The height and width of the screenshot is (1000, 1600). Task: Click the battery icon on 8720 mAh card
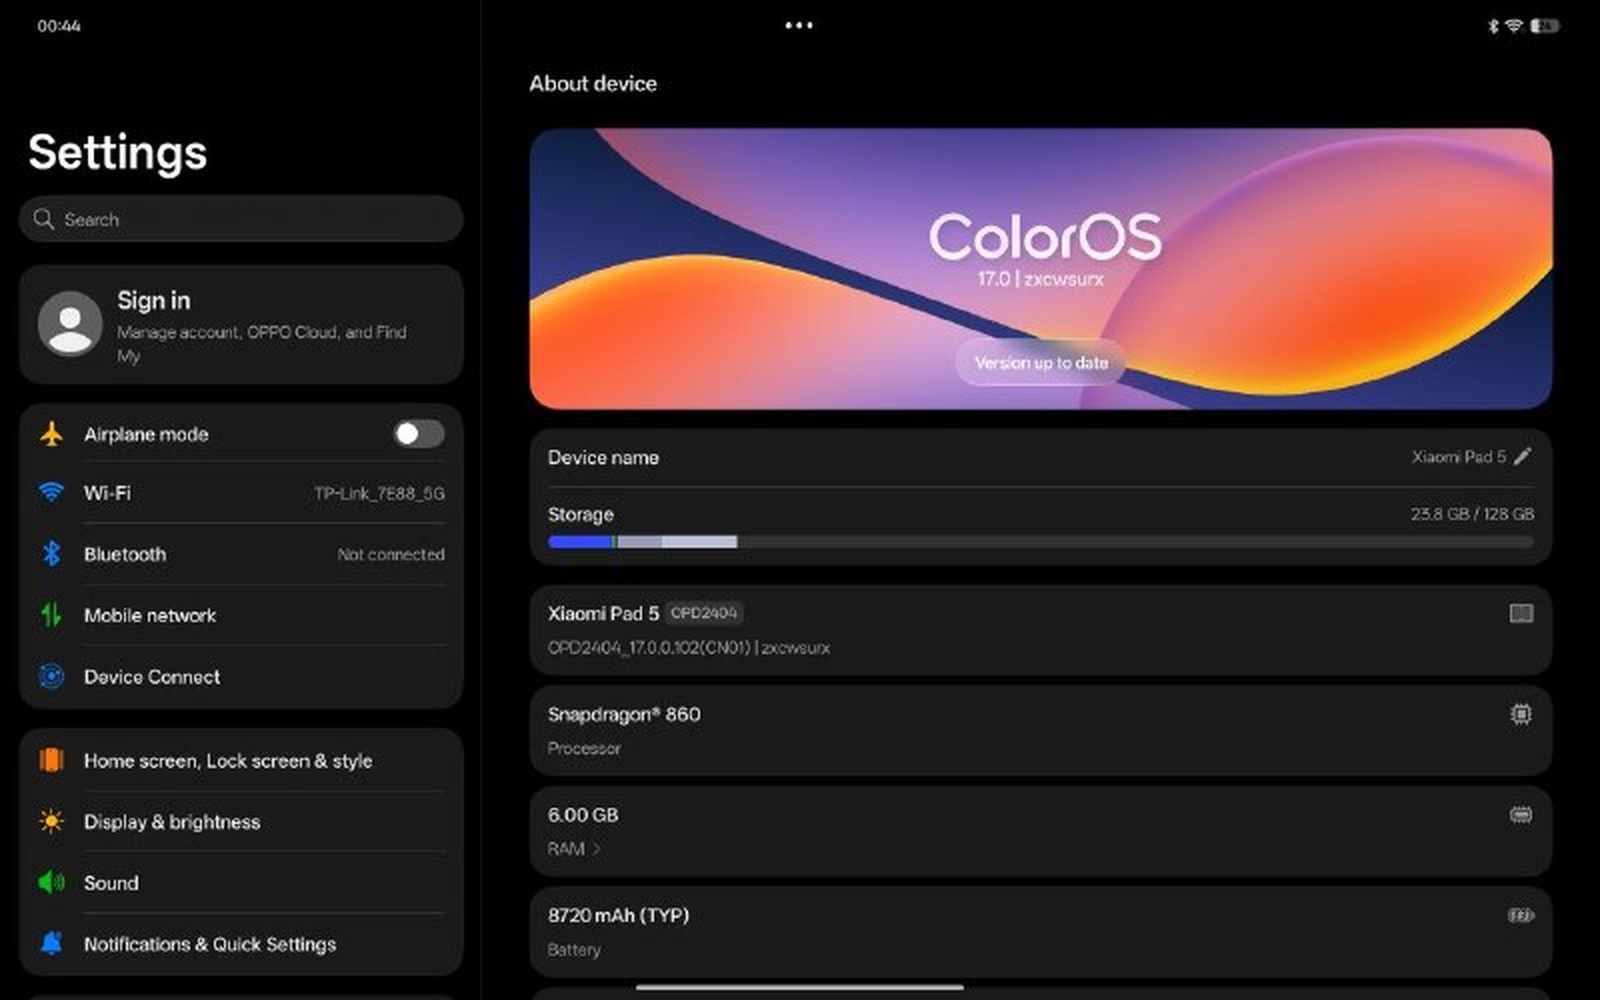pos(1521,915)
